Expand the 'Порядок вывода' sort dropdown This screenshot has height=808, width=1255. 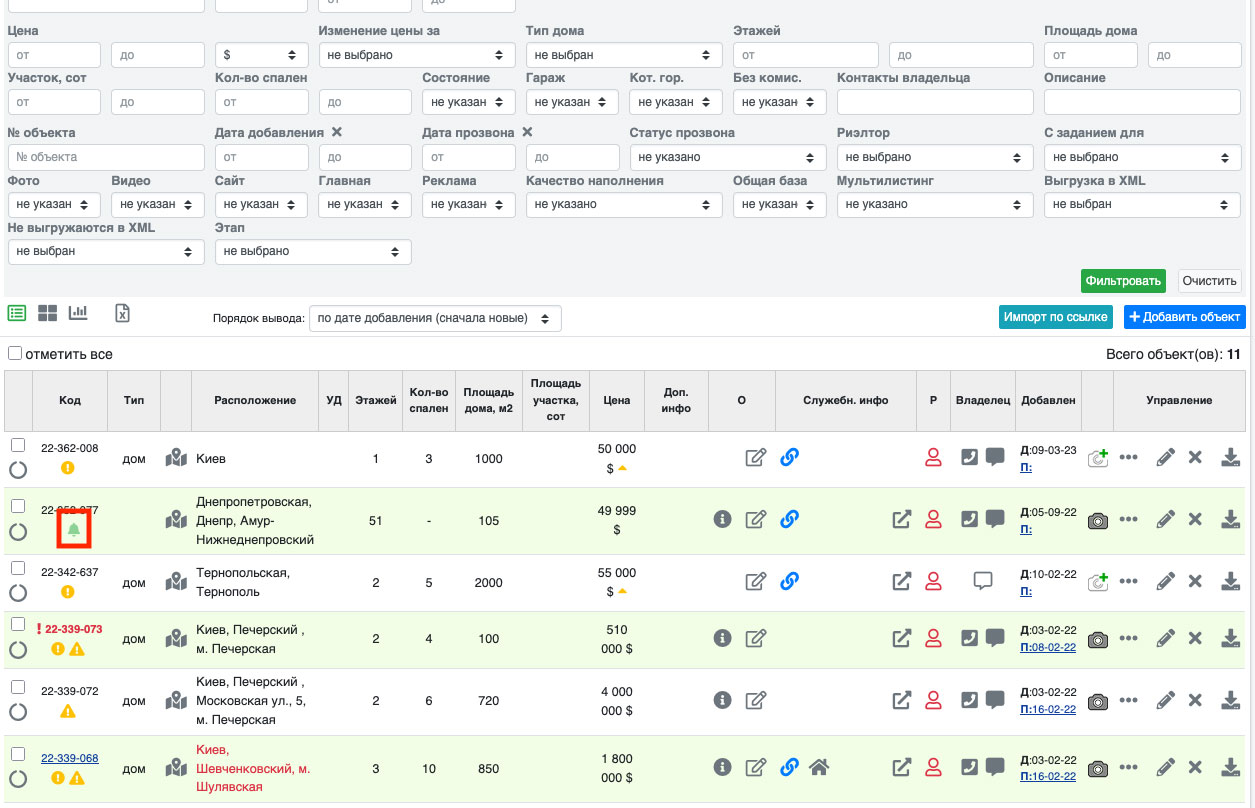[435, 318]
